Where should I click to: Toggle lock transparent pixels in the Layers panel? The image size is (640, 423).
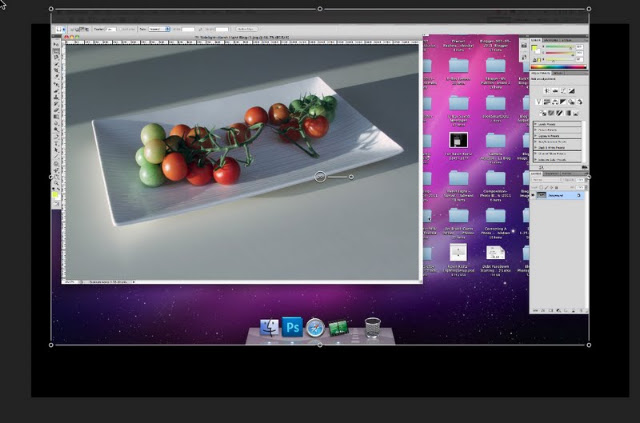[x=541, y=187]
